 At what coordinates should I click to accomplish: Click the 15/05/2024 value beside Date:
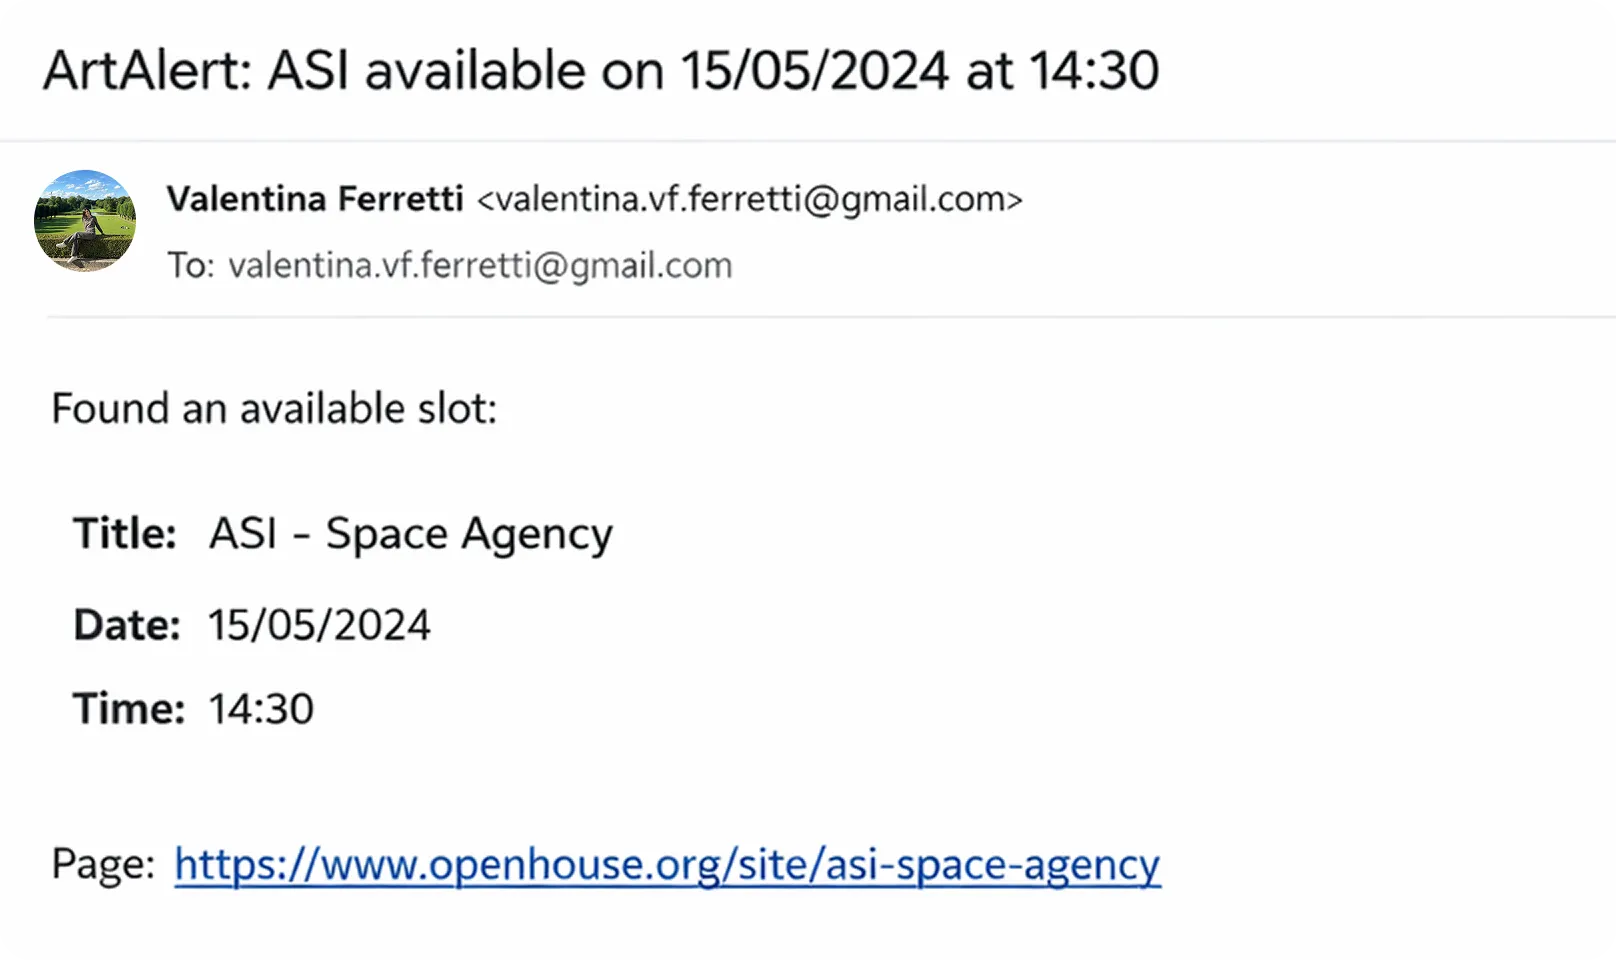[319, 626]
